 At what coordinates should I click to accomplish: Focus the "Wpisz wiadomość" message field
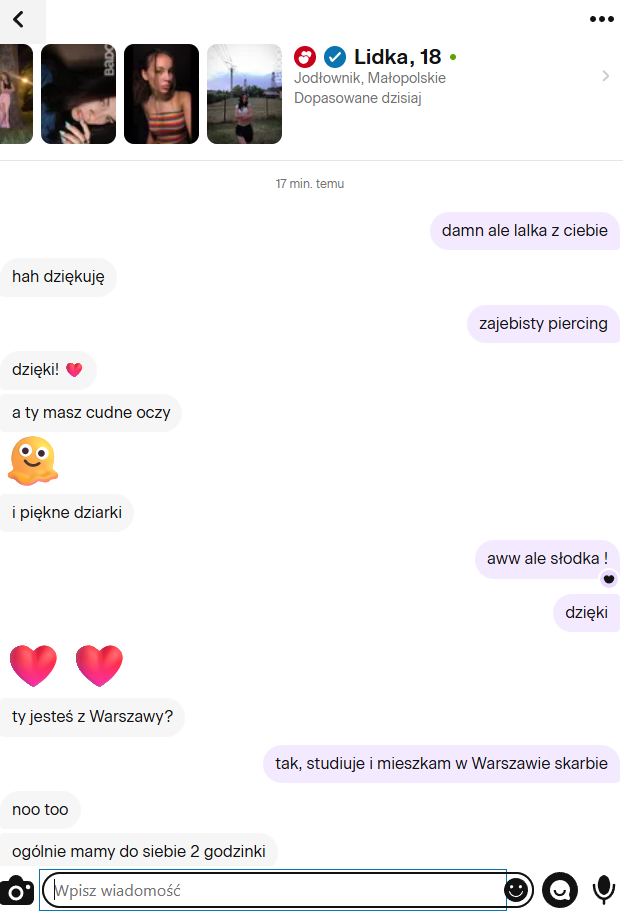pos(275,890)
